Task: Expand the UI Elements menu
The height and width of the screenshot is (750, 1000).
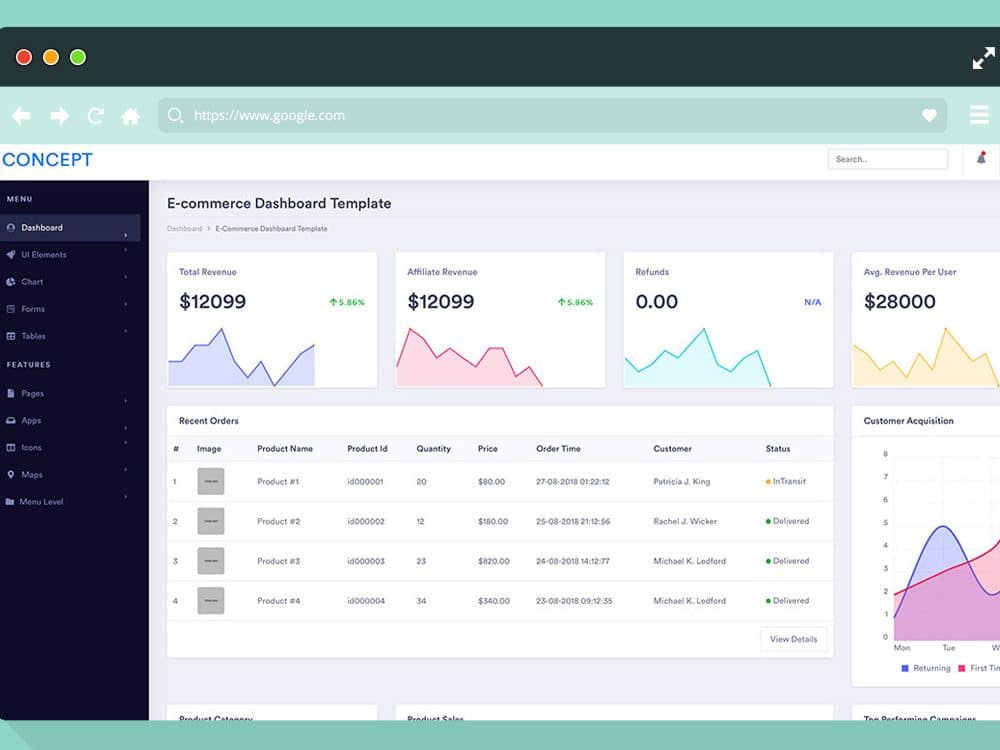Action: (60, 254)
